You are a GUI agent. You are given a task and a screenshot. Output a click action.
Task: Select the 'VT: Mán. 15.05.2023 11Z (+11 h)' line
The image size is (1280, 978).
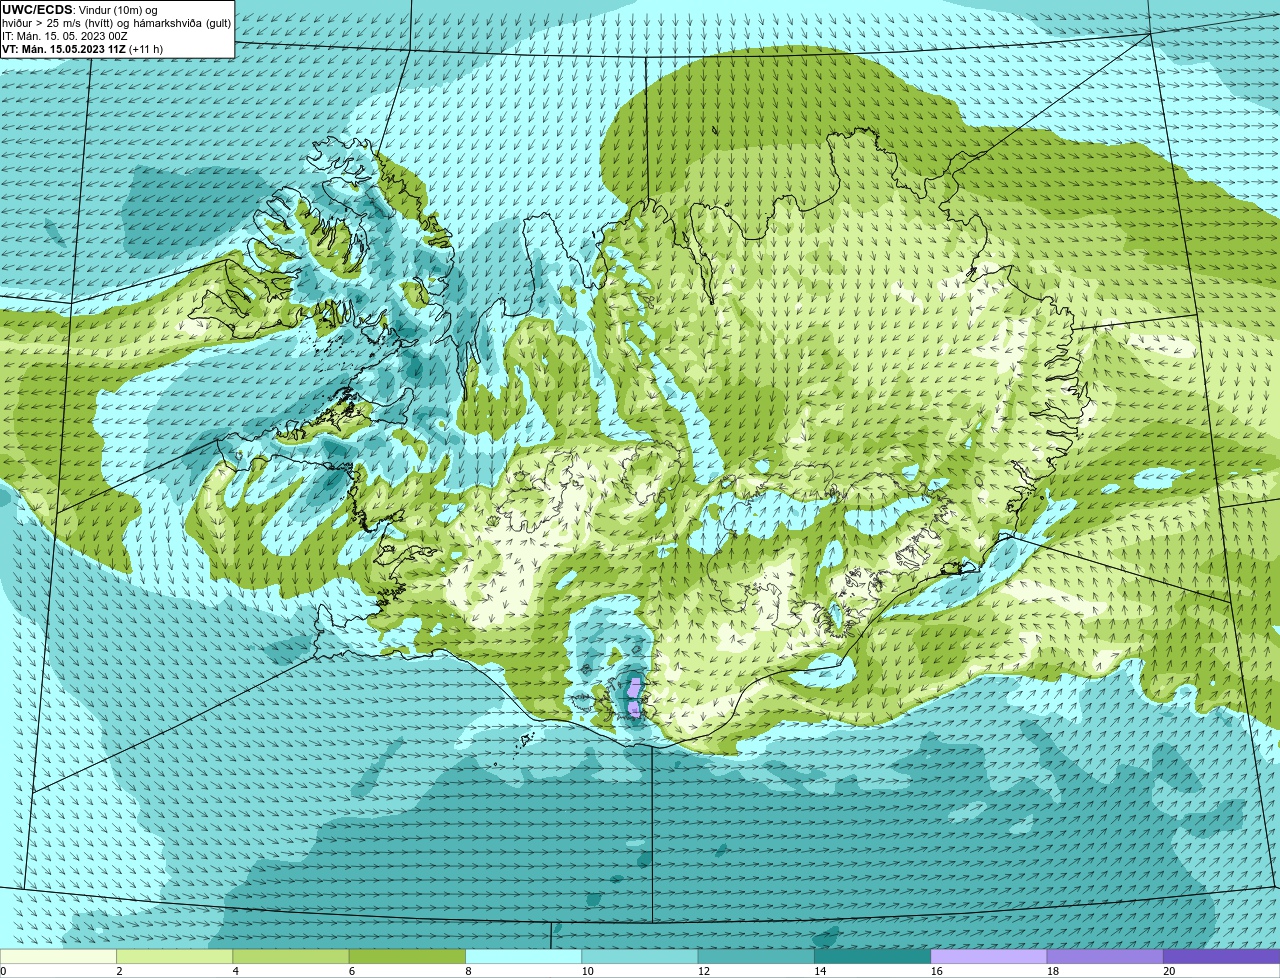(x=82, y=48)
